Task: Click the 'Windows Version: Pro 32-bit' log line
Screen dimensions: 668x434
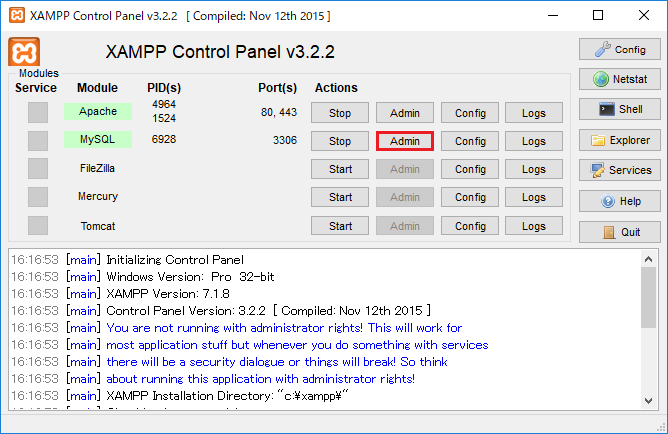Action: coord(190,277)
